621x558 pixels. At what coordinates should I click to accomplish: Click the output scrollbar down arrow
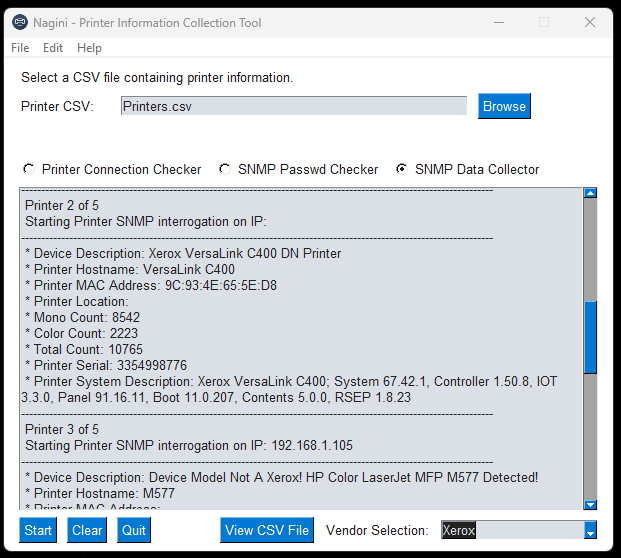pos(590,505)
